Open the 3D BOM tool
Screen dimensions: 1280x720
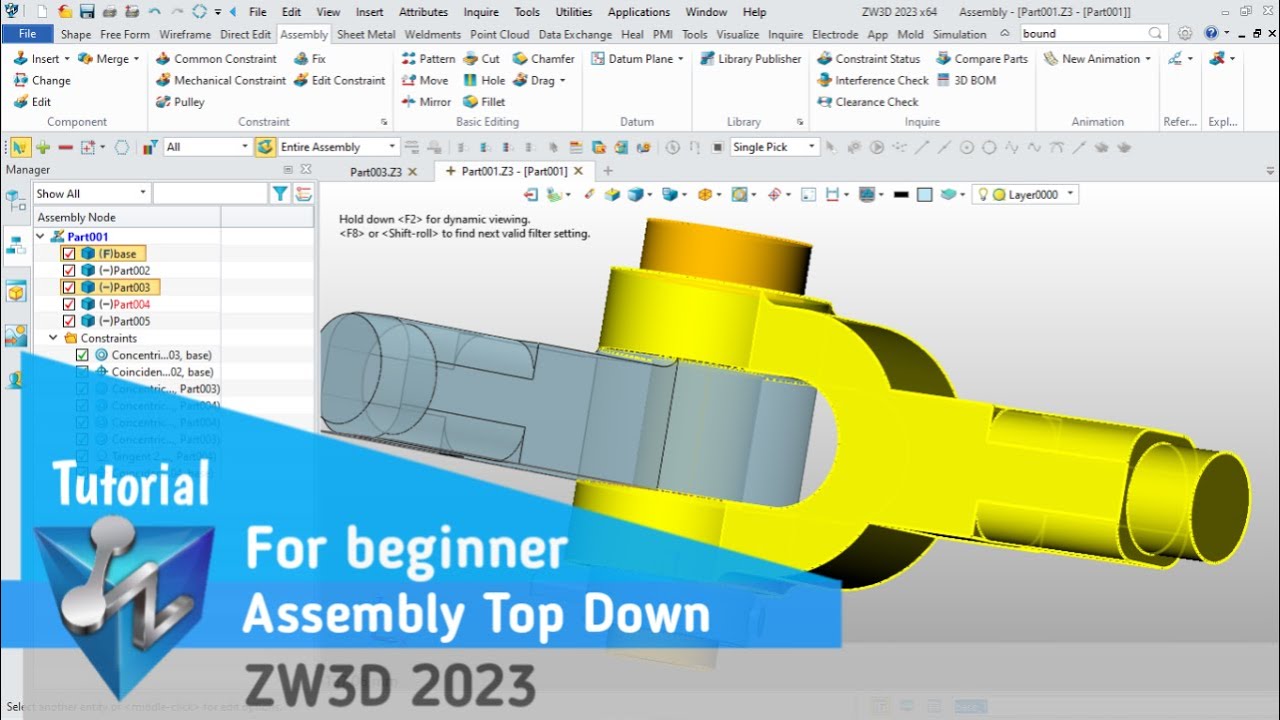[967, 80]
